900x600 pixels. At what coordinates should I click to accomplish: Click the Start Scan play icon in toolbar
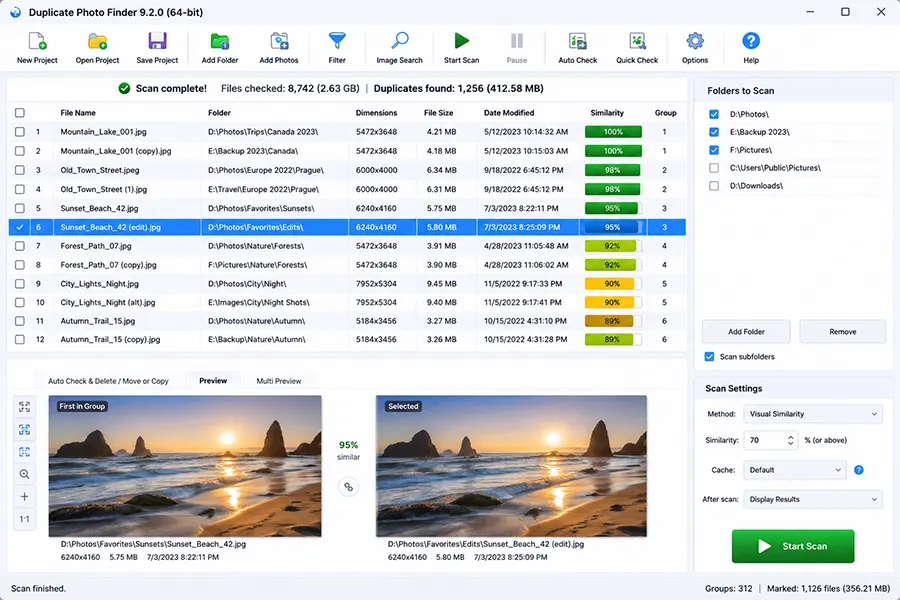coord(461,41)
